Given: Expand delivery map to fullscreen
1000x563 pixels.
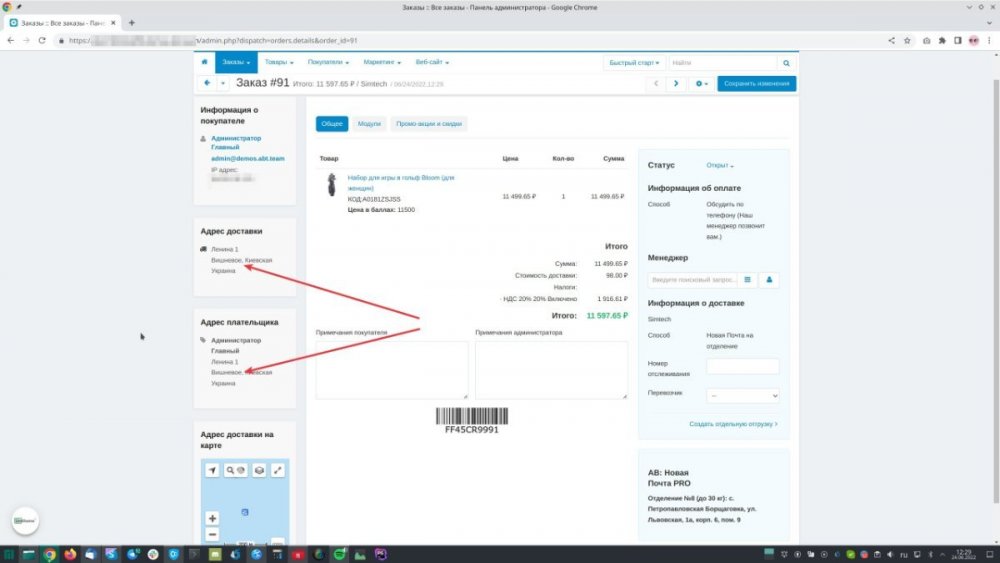Looking at the screenshot, I should pos(278,470).
